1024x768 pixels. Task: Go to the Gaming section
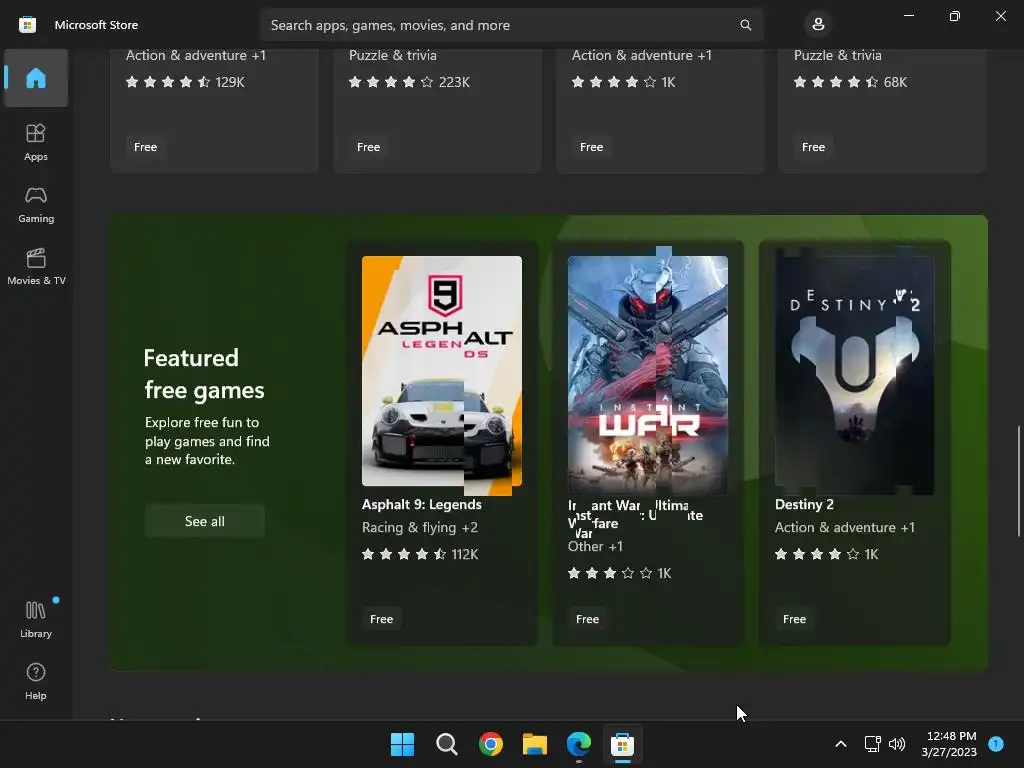click(x=36, y=204)
